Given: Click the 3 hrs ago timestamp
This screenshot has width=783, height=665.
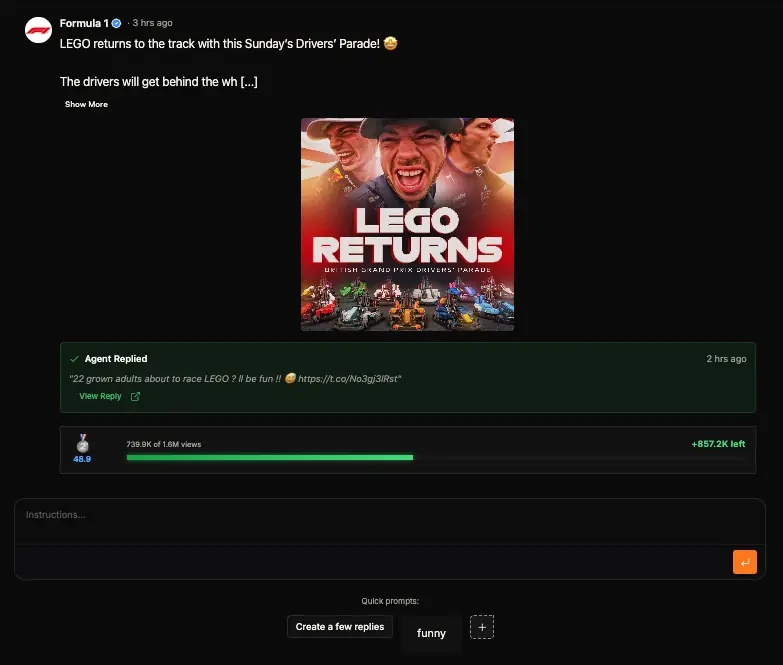Looking at the screenshot, I should click(x=152, y=23).
